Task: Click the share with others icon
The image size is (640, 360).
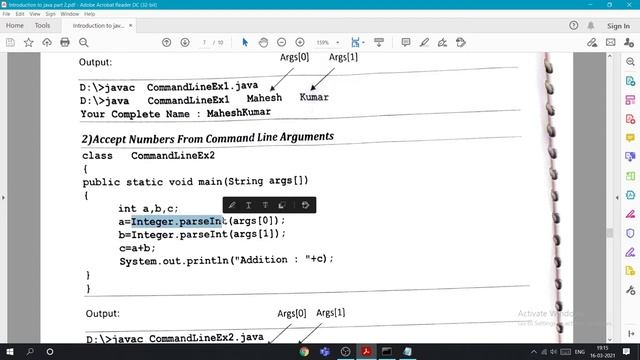Action: tap(629, 42)
